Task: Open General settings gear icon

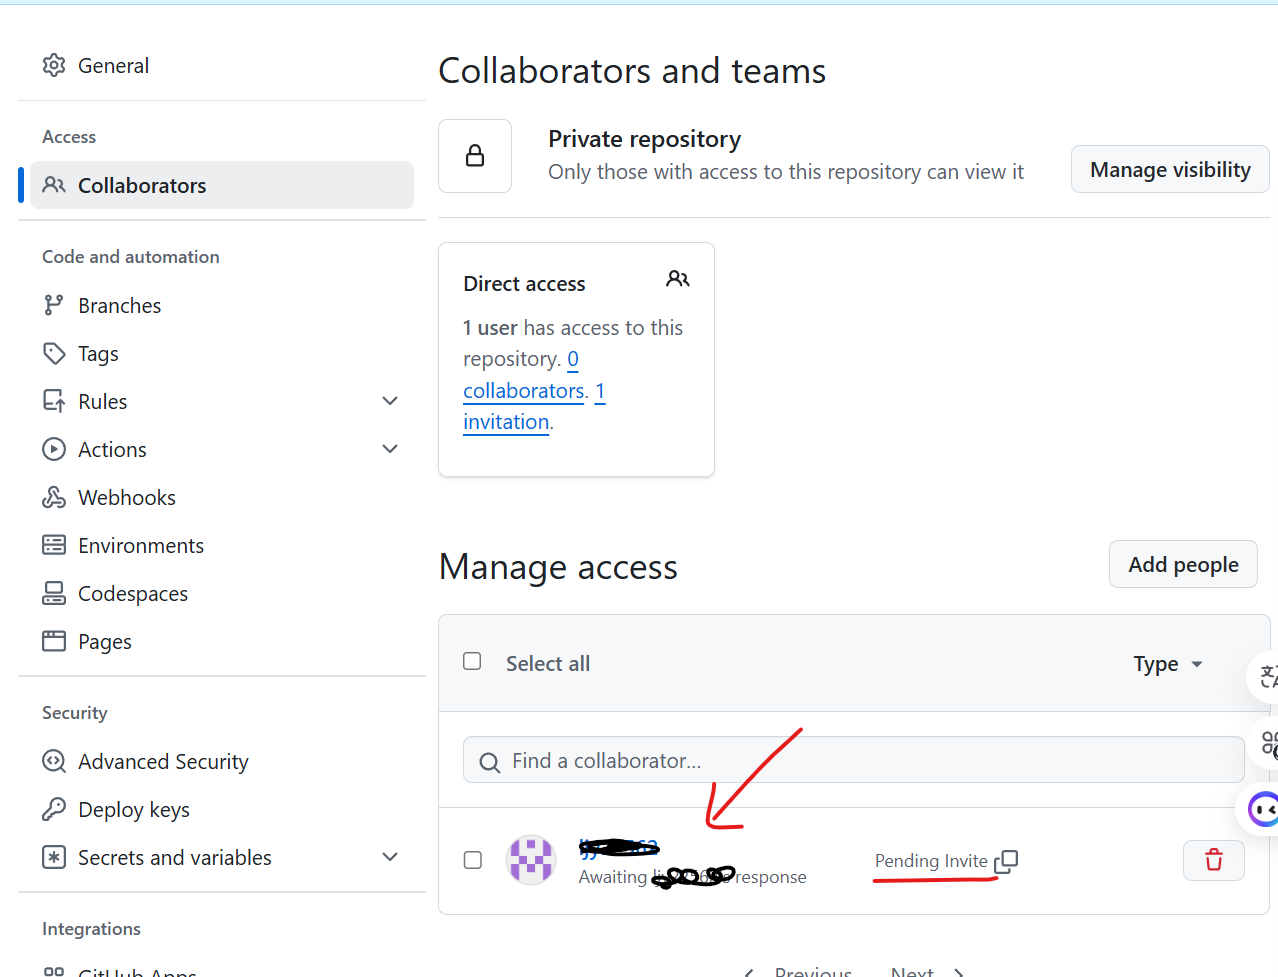Action: [x=54, y=66]
